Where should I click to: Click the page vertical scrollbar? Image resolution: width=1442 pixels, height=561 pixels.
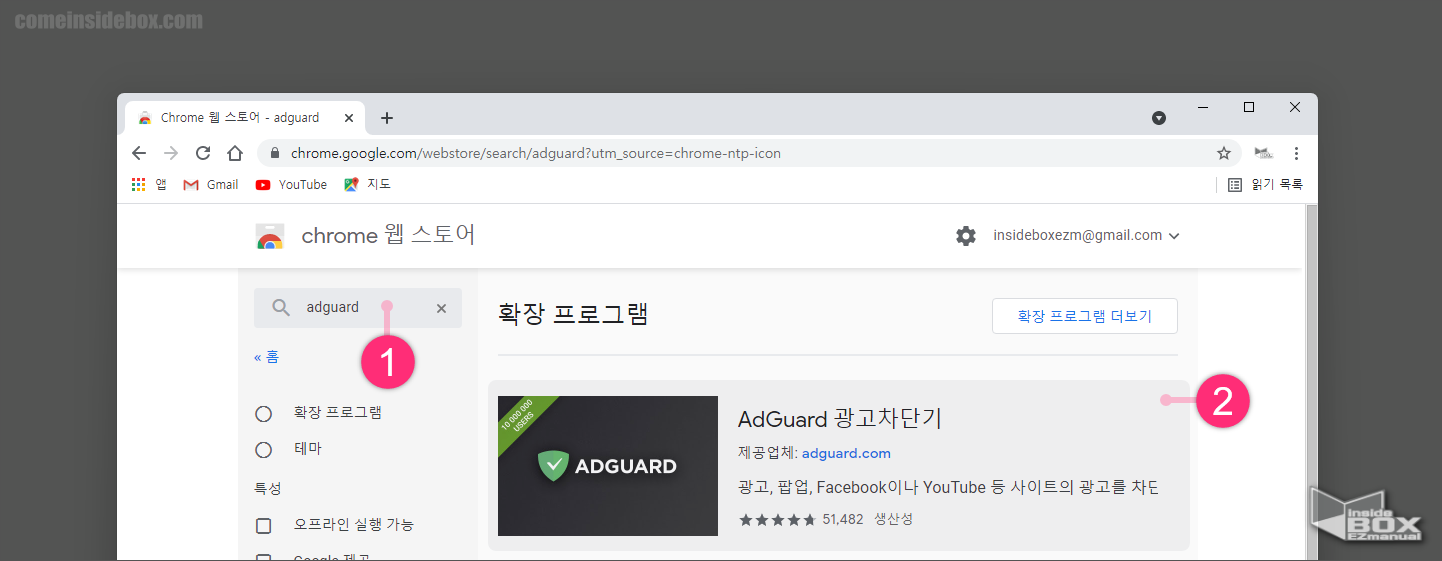[1312, 380]
